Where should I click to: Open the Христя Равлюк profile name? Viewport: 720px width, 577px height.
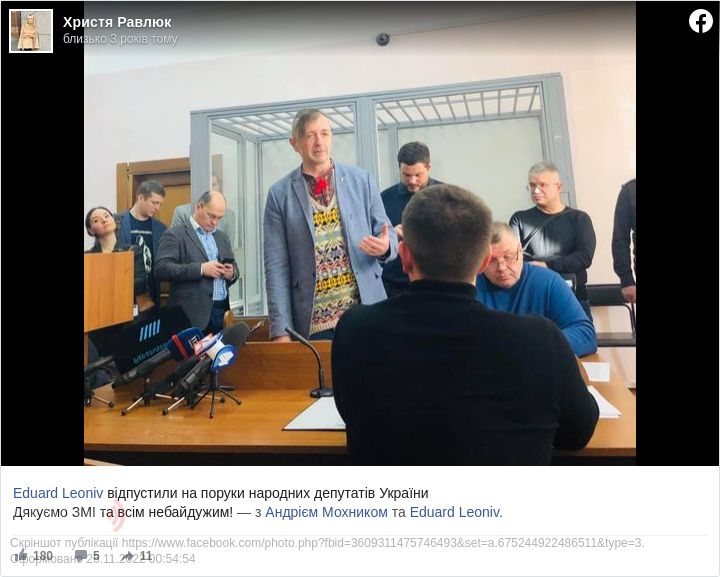click(117, 22)
